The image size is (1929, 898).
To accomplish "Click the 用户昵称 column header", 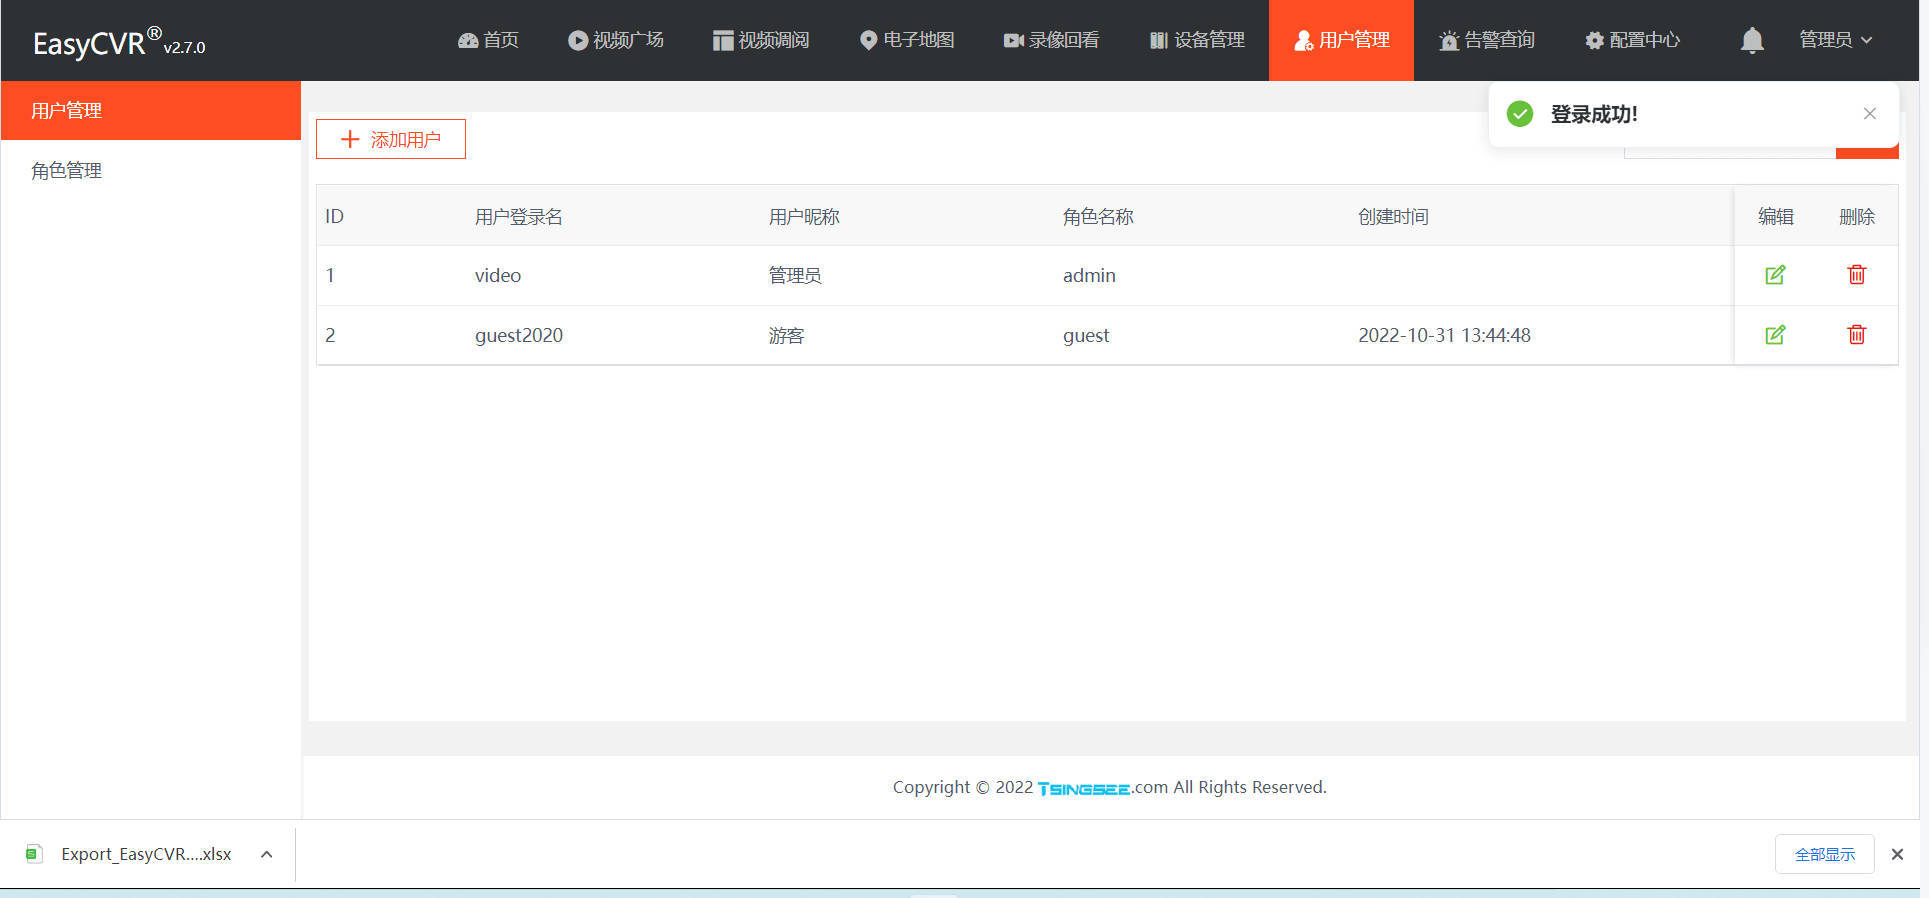I will (x=804, y=217).
